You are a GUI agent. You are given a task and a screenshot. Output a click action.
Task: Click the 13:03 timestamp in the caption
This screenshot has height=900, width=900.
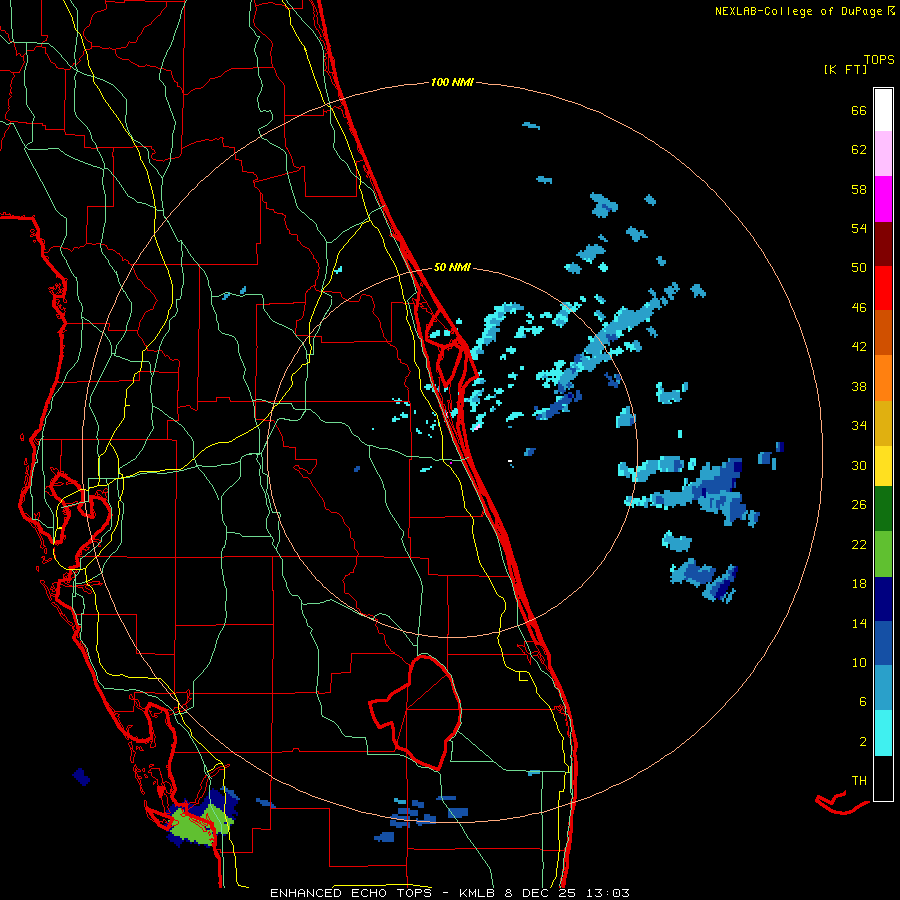(x=607, y=893)
